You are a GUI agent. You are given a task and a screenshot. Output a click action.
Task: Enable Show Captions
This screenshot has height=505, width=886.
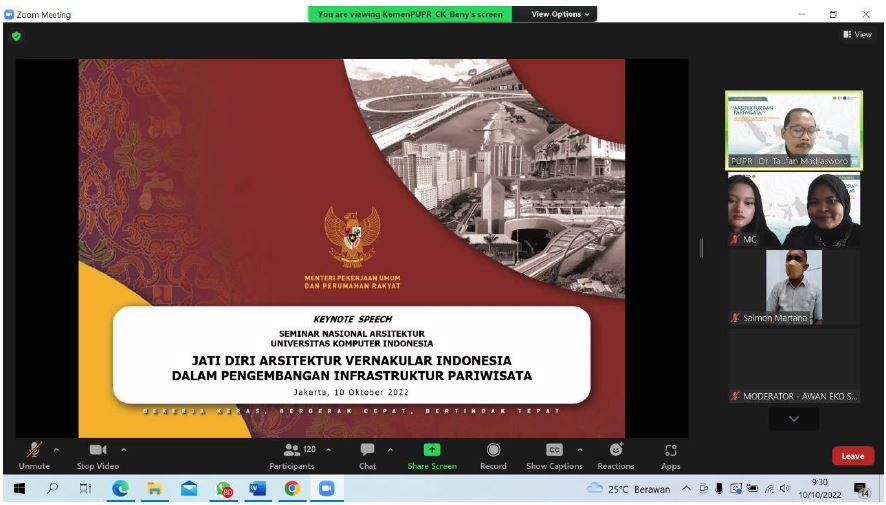pos(554,456)
